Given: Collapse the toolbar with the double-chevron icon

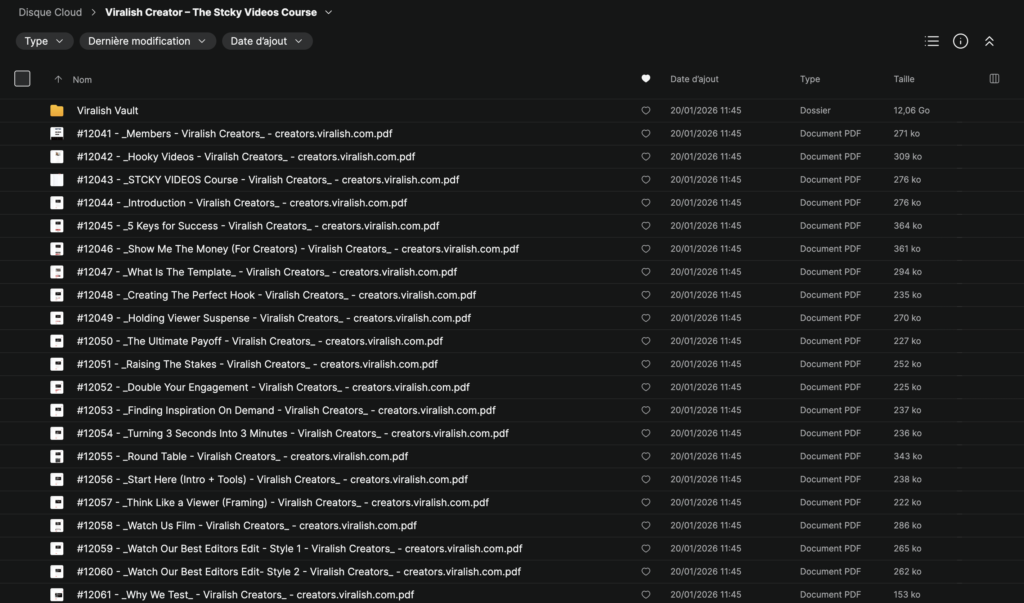Looking at the screenshot, I should click(989, 41).
